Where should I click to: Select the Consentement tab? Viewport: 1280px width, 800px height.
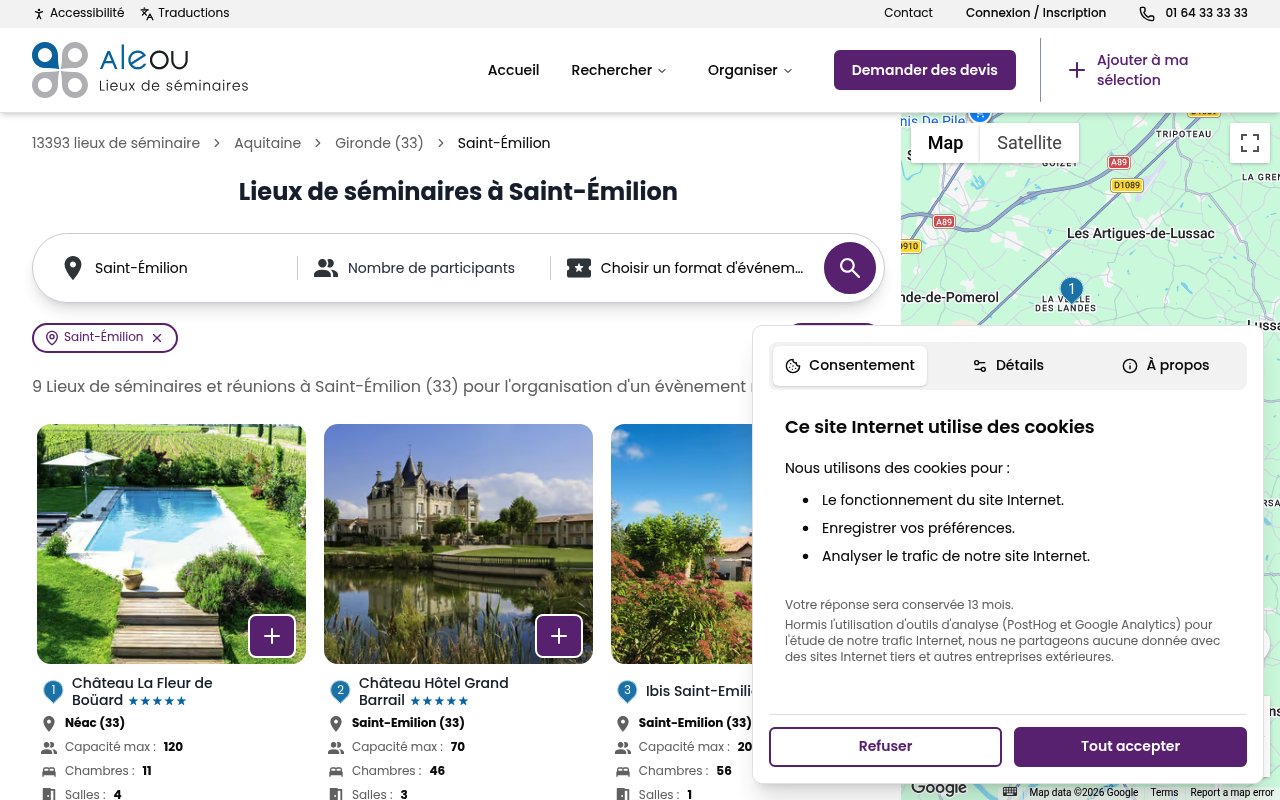850,366
